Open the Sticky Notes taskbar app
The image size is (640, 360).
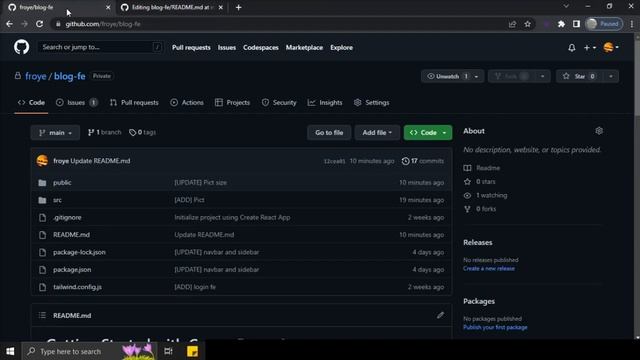coord(192,351)
